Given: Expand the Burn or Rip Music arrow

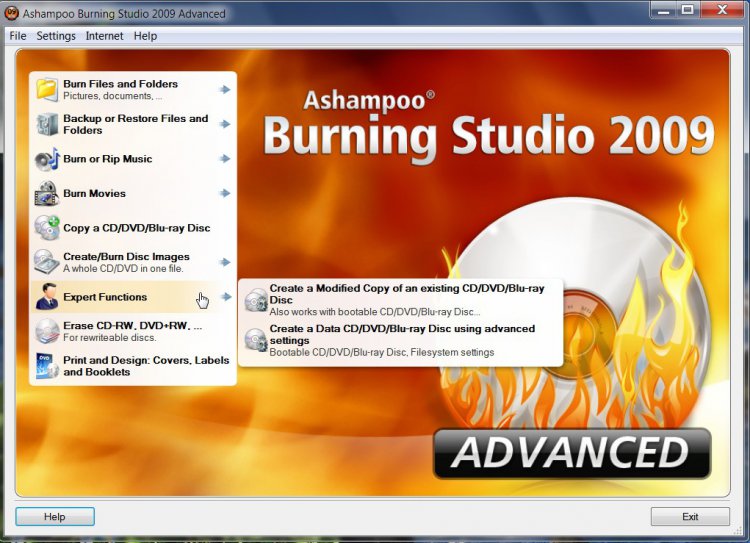Looking at the screenshot, I should [224, 159].
